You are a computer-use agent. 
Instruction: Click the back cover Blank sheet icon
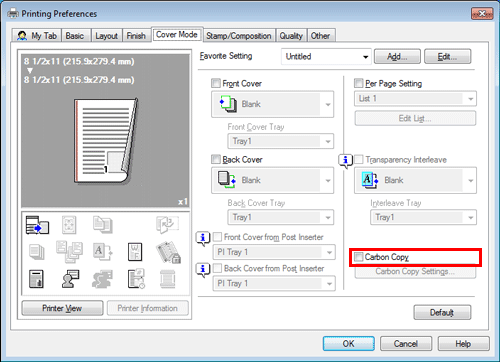coord(227,180)
